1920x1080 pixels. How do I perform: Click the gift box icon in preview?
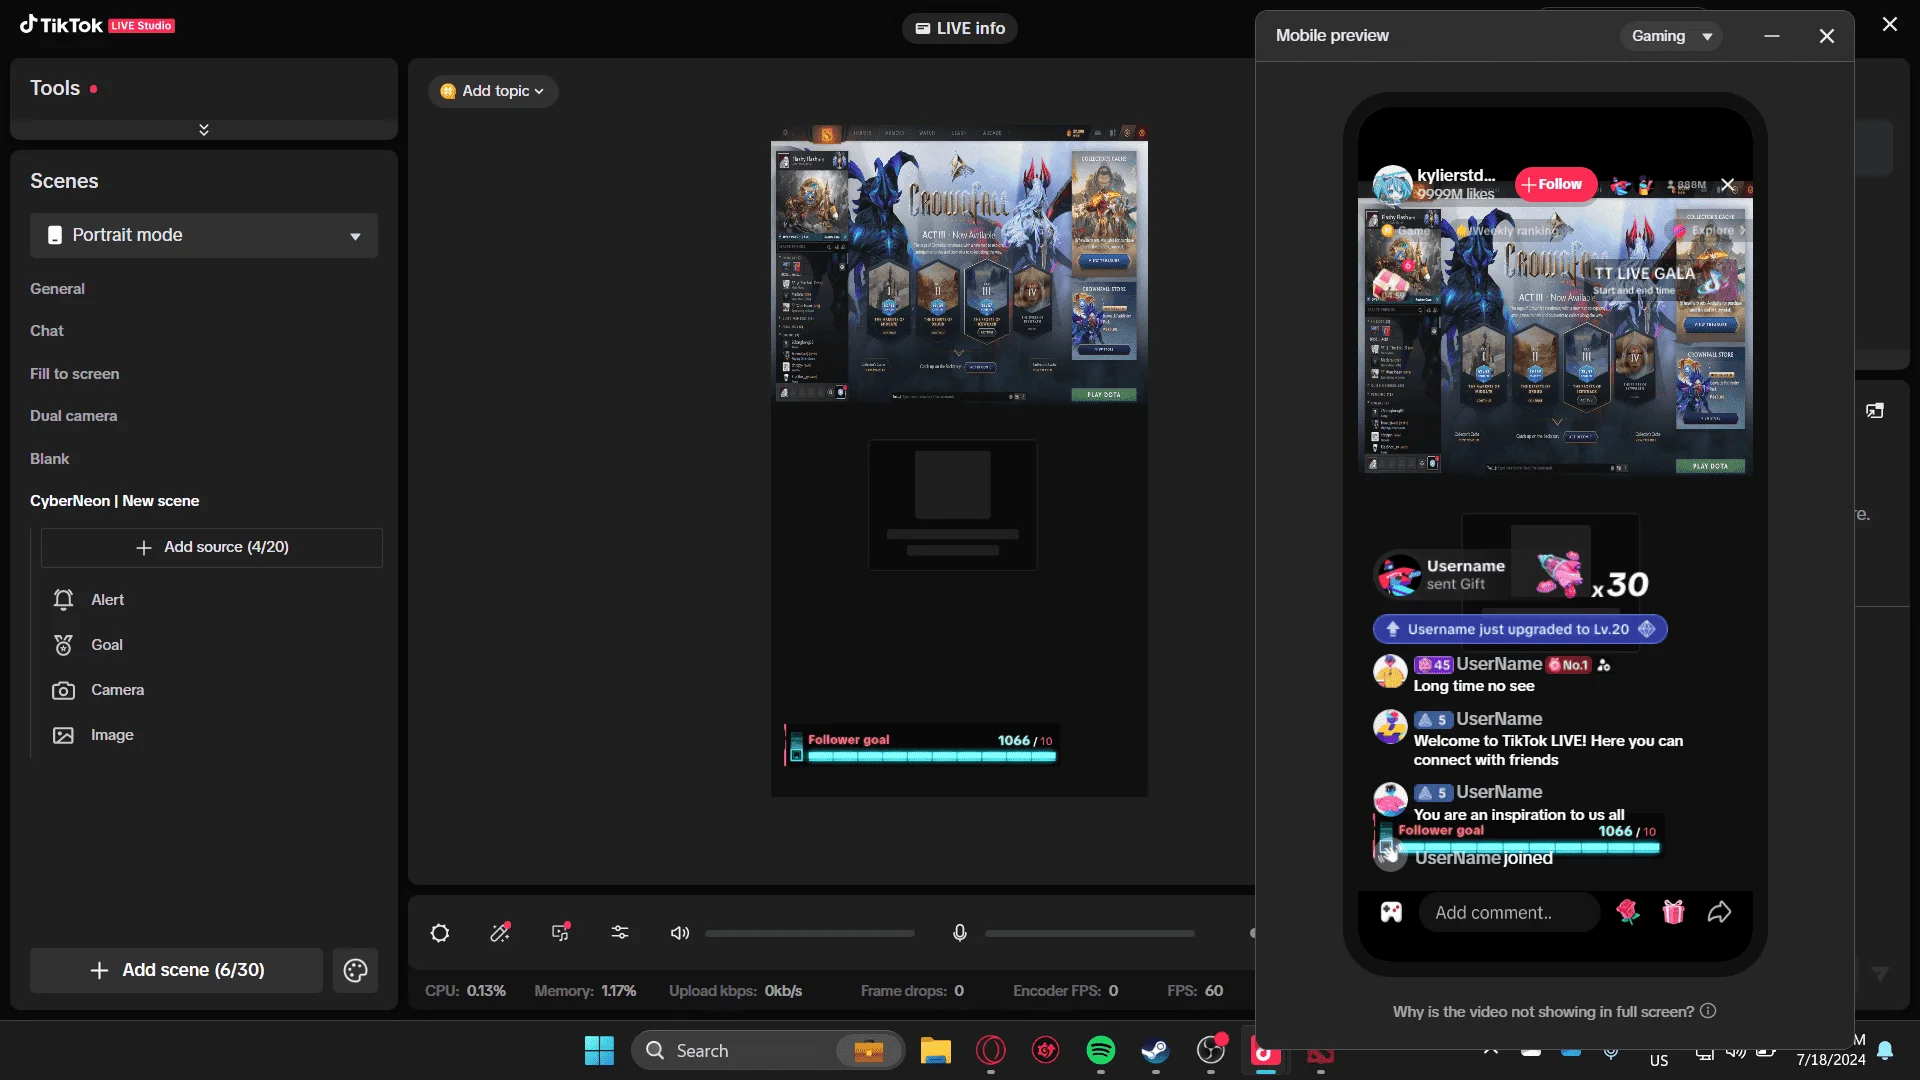(x=1673, y=912)
